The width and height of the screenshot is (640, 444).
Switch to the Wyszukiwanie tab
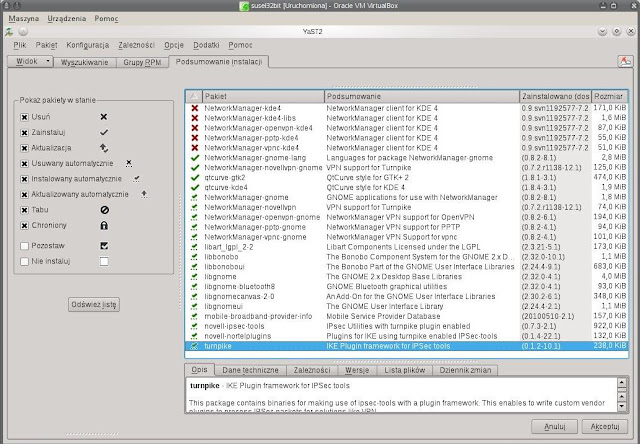(84, 62)
